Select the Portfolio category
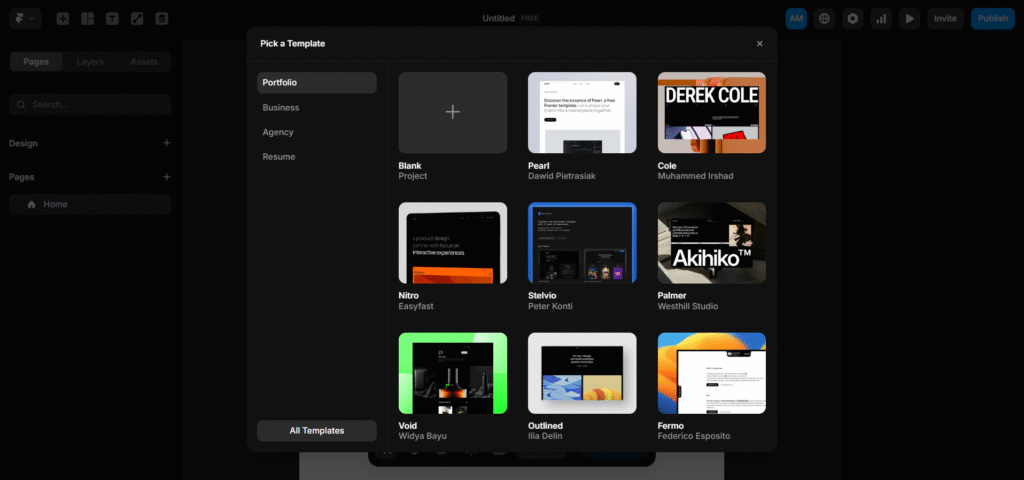 coord(317,83)
